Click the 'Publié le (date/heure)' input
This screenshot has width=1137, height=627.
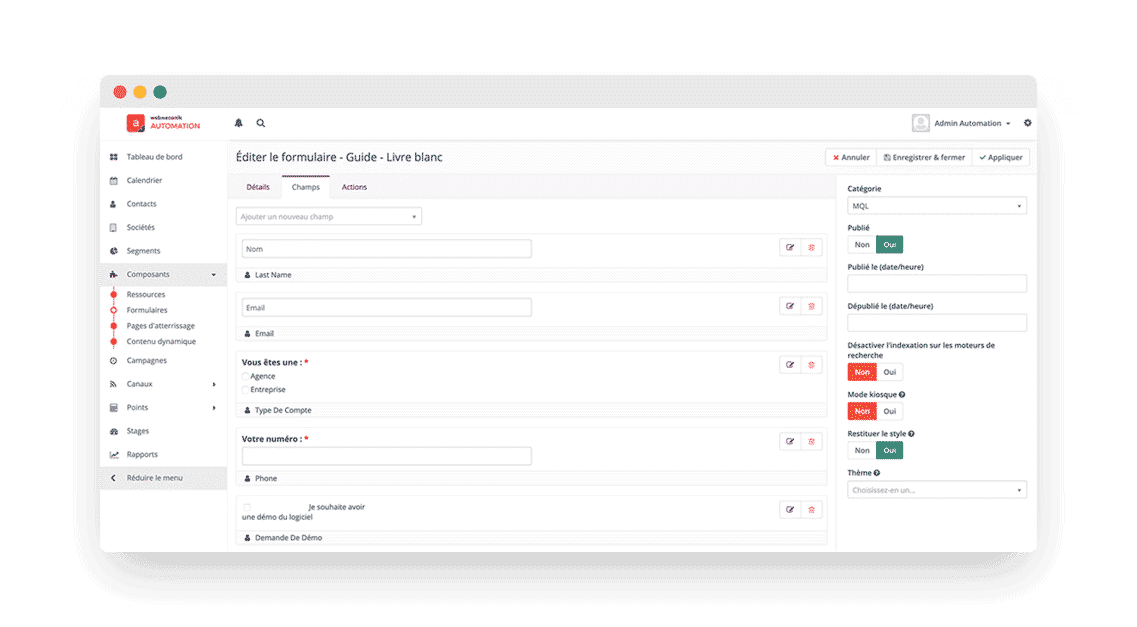937,284
